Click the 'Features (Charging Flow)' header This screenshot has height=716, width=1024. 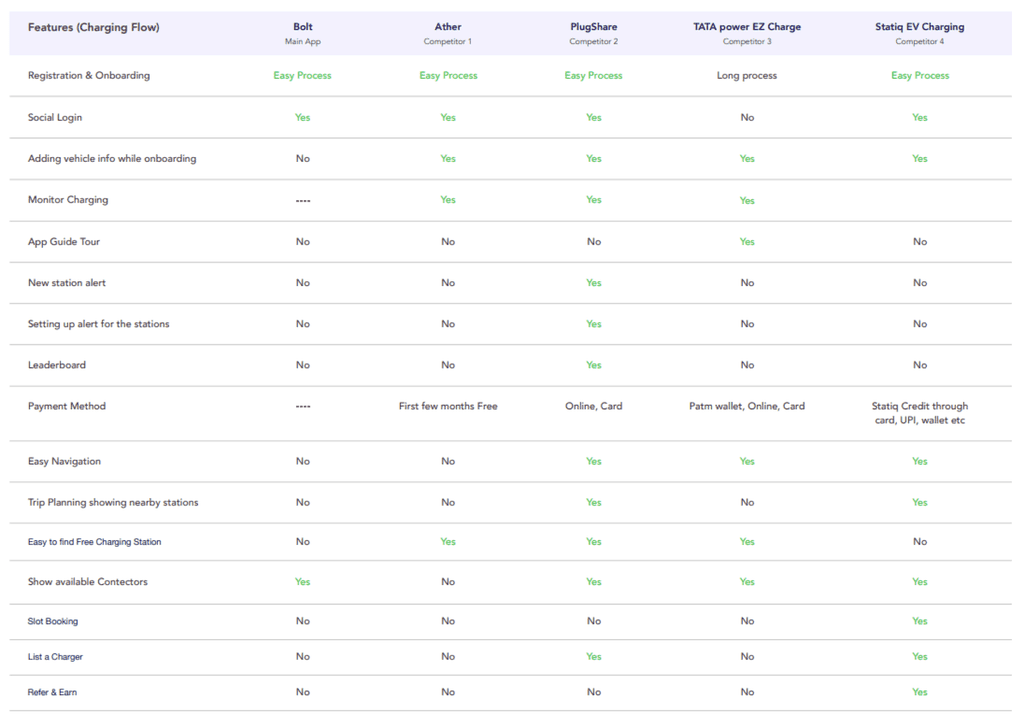pos(93,27)
